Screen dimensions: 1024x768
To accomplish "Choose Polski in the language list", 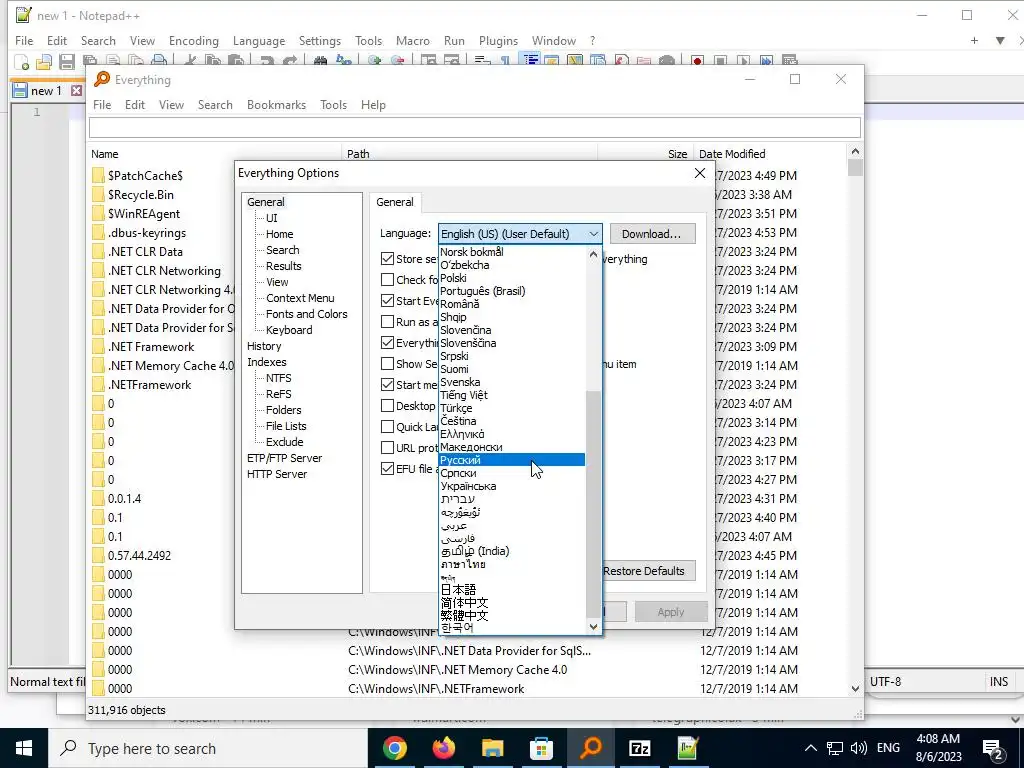I will (512, 278).
